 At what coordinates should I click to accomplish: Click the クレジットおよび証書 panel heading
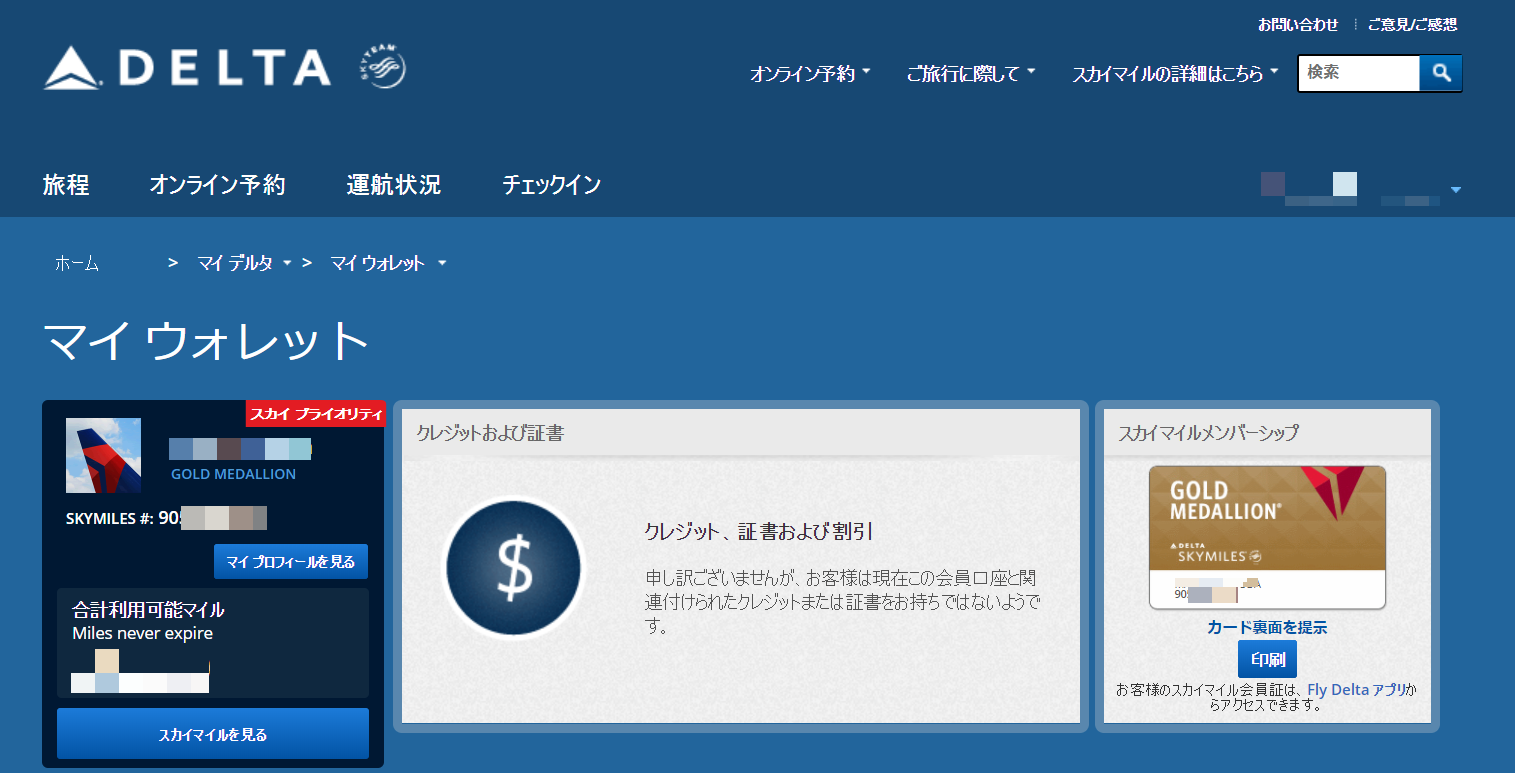coord(490,432)
